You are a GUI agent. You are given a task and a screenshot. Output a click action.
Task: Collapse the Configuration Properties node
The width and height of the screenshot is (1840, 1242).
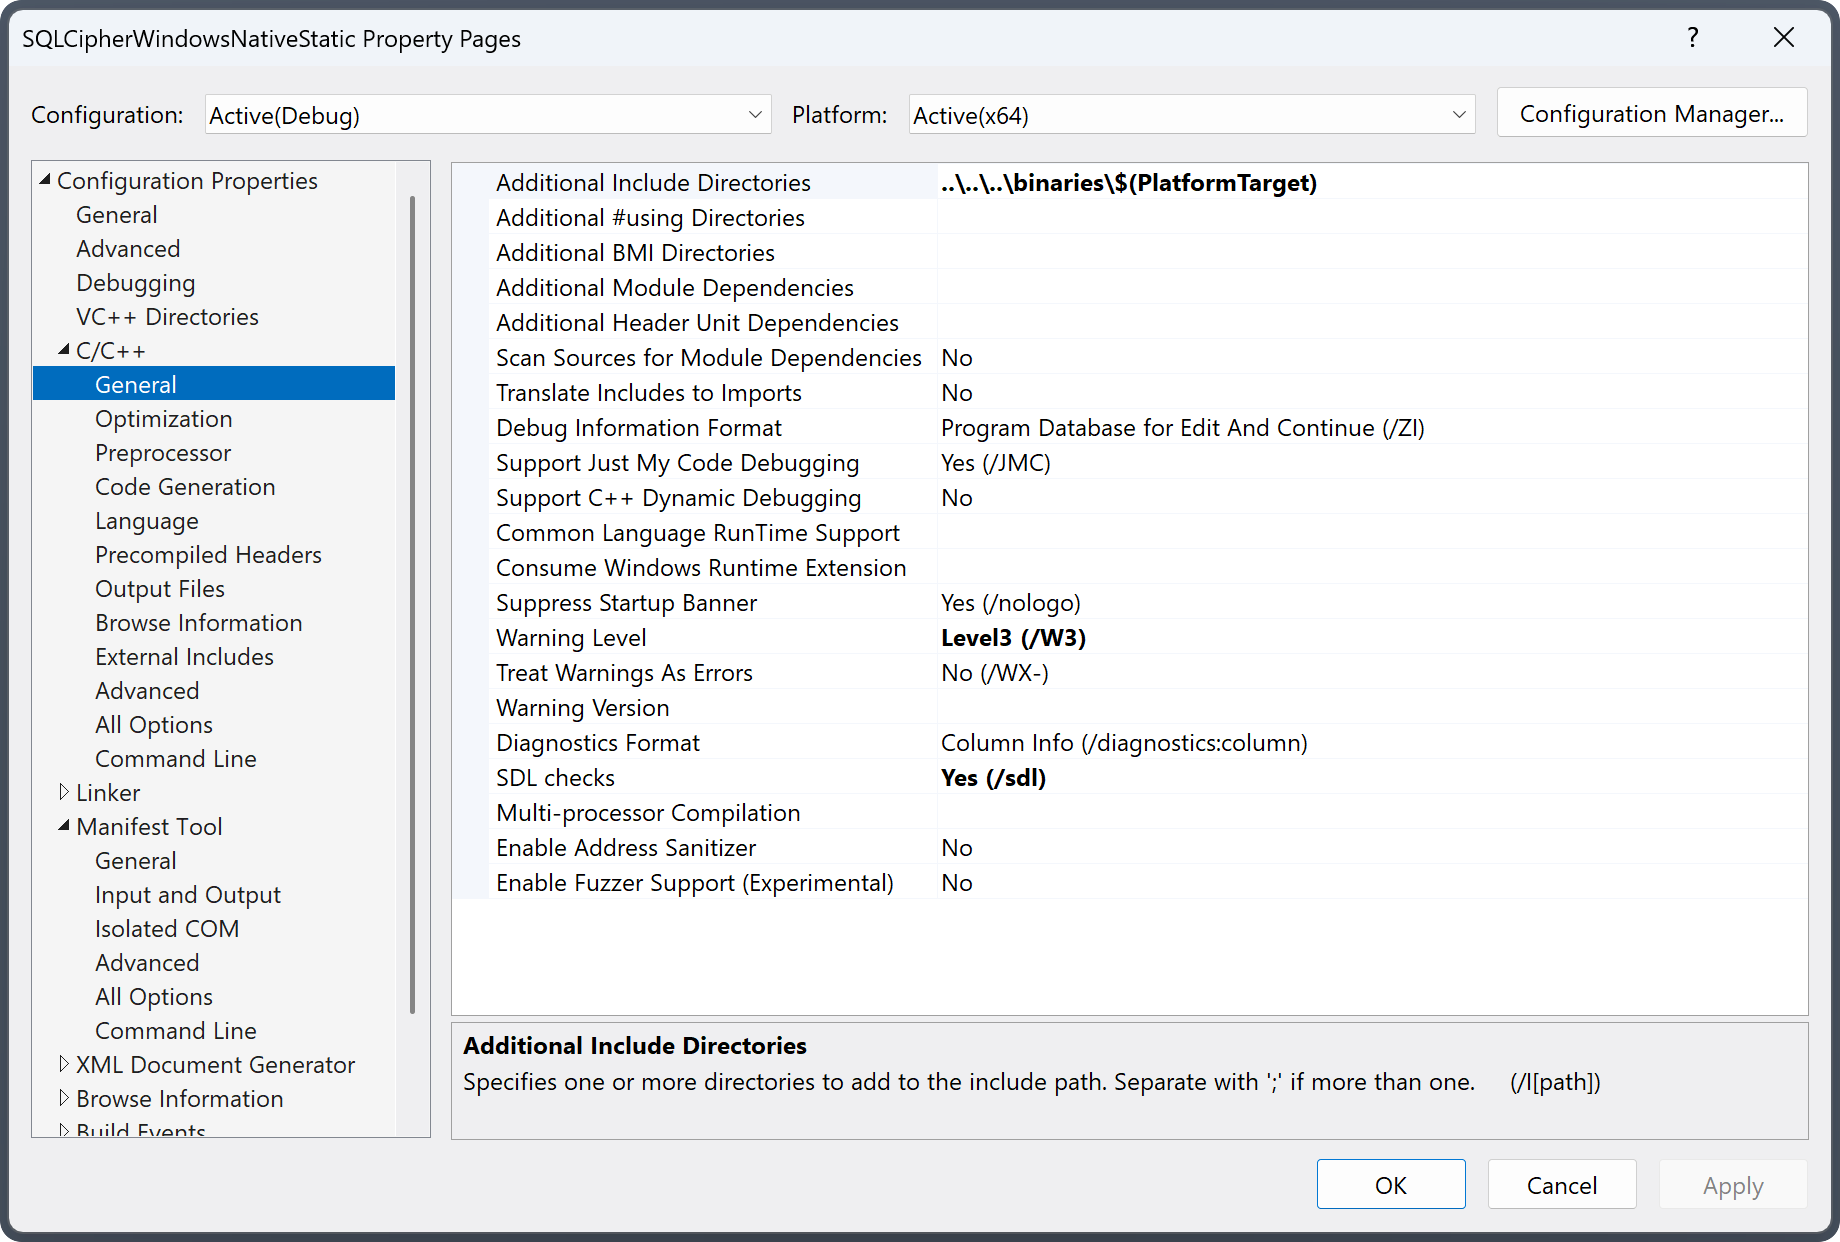point(45,180)
